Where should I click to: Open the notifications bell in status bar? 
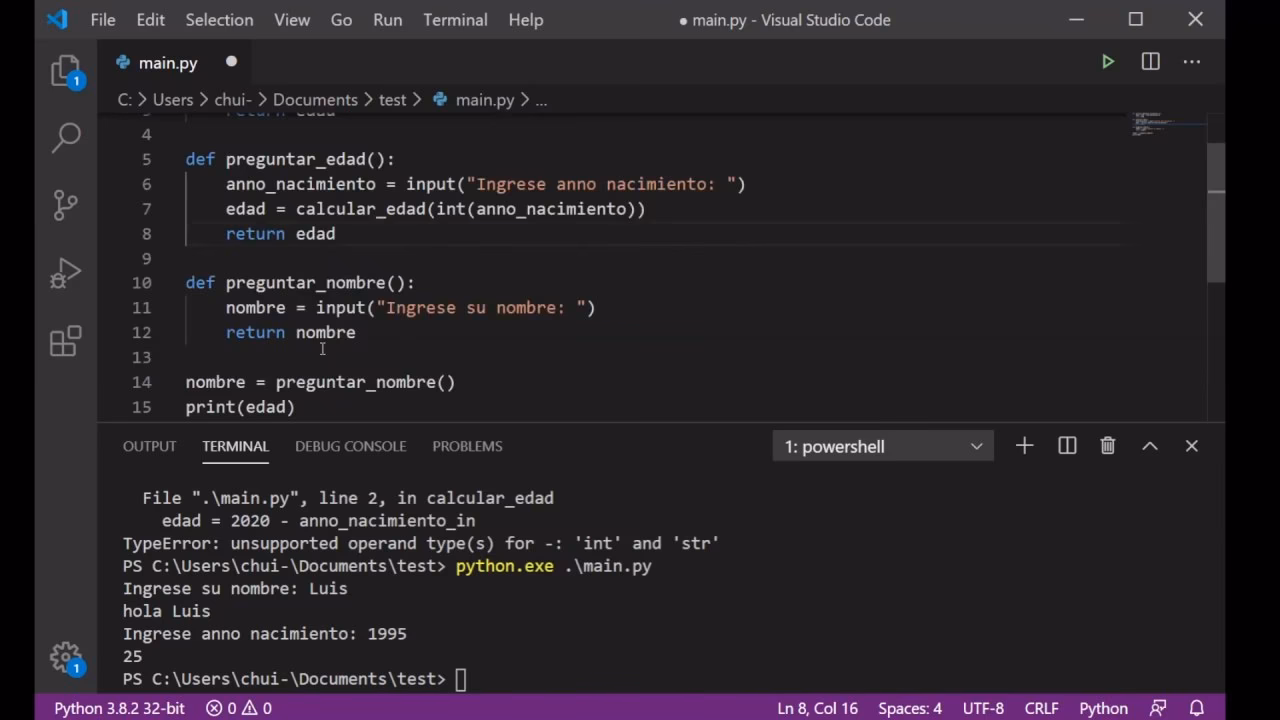pyautogui.click(x=1197, y=708)
